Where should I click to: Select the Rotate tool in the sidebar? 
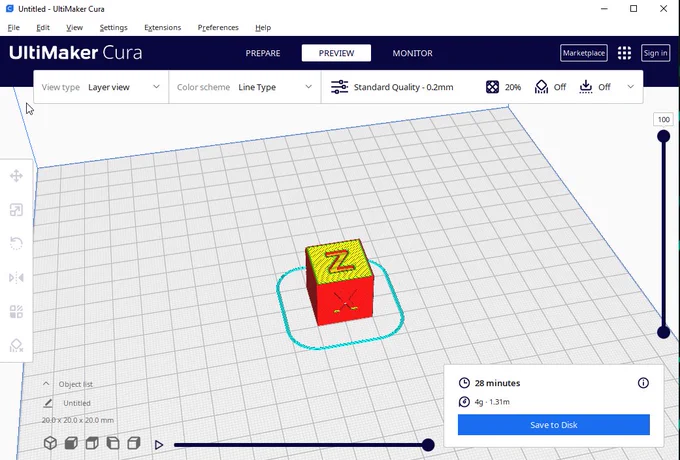click(16, 243)
